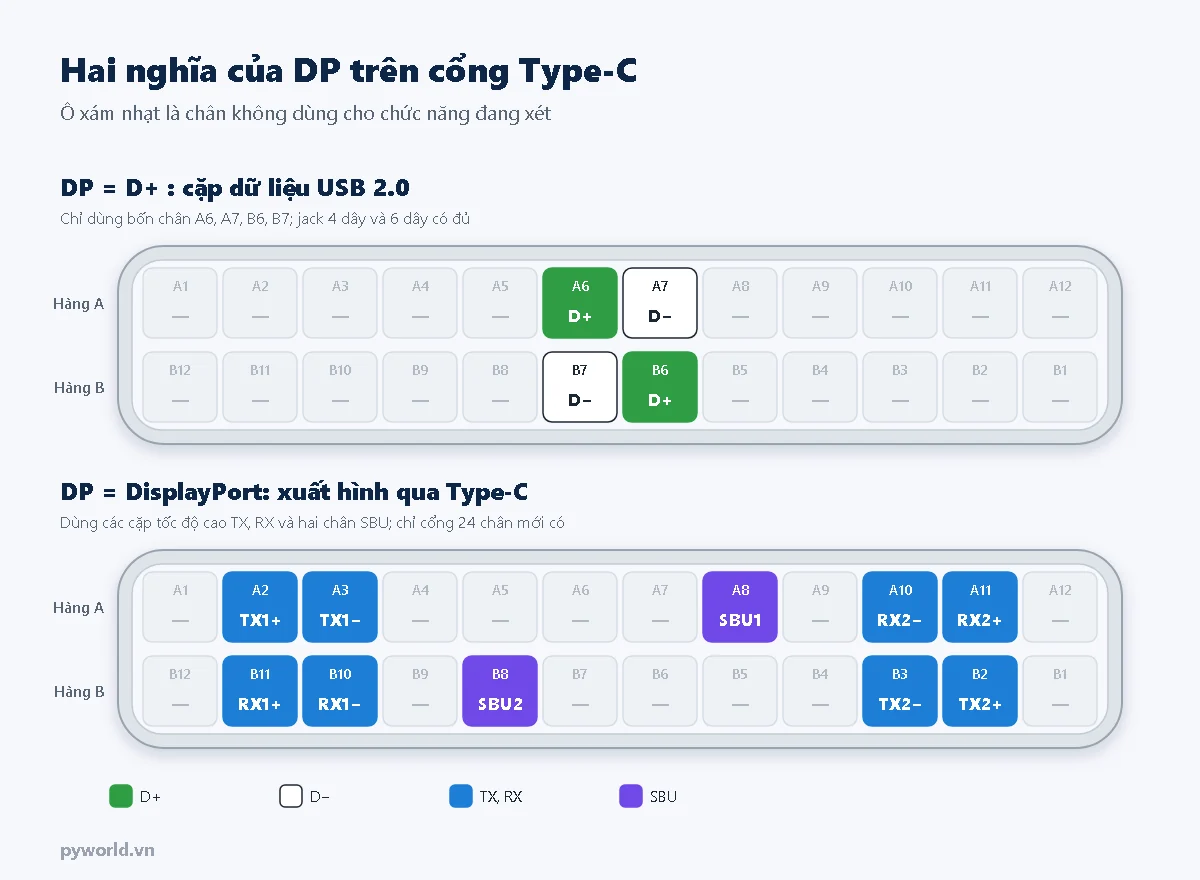Click gray A1 cell in DisplayPort diagram
The image size is (1200, 880).
point(180,607)
